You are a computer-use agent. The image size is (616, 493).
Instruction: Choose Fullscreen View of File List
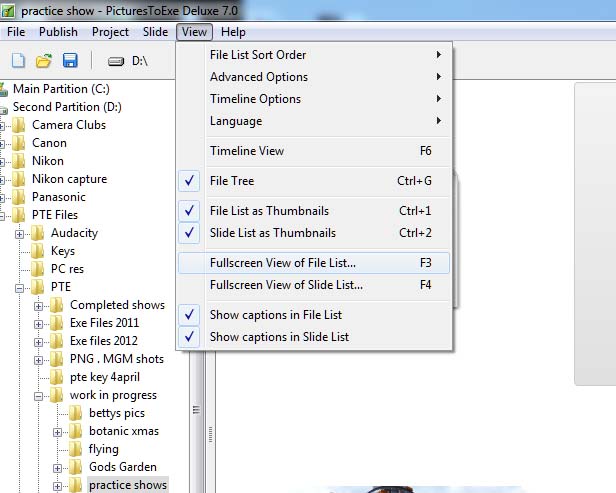[283, 263]
